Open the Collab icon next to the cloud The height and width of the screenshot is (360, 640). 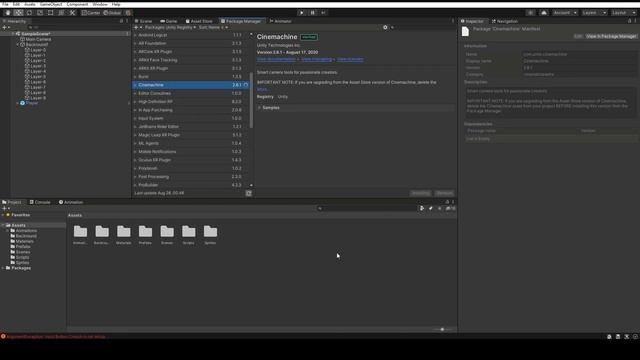(x=530, y=13)
